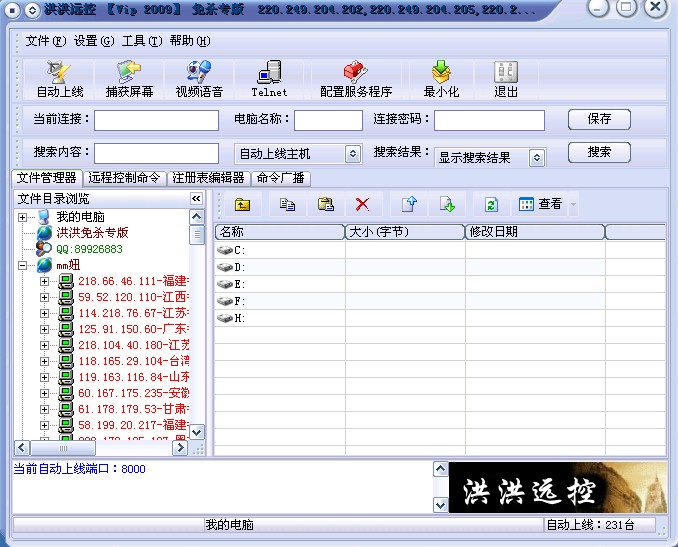
Task: Open the 工具(T) menu
Action: [142, 42]
